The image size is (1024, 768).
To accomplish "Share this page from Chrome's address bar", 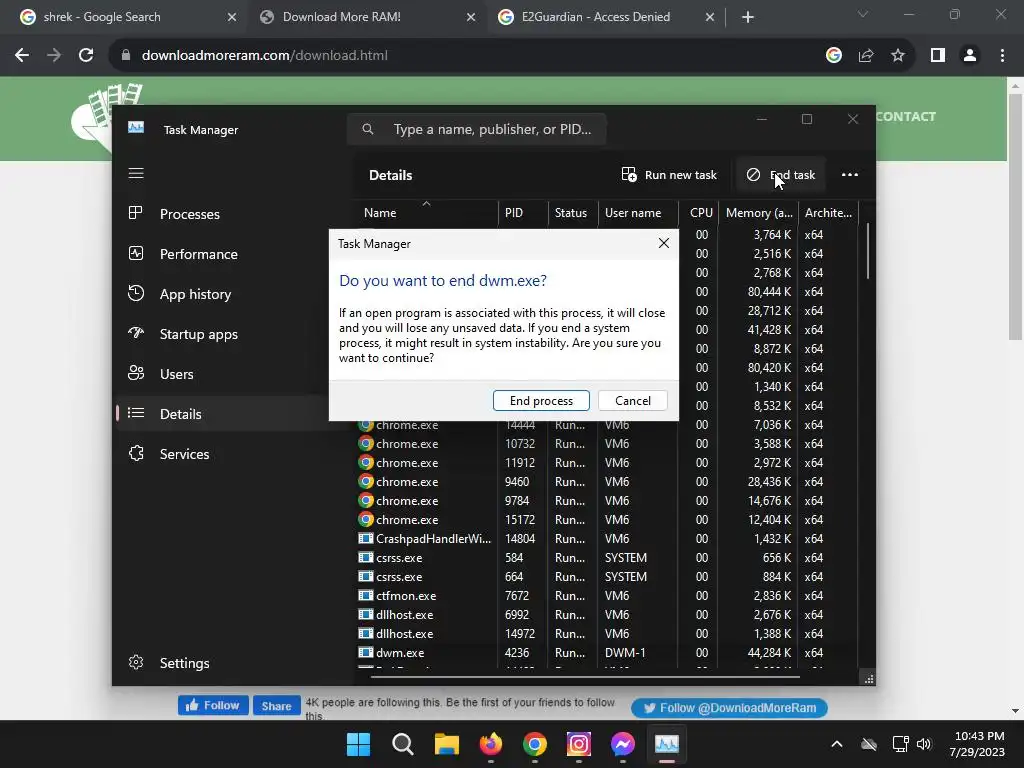I will [x=866, y=56].
